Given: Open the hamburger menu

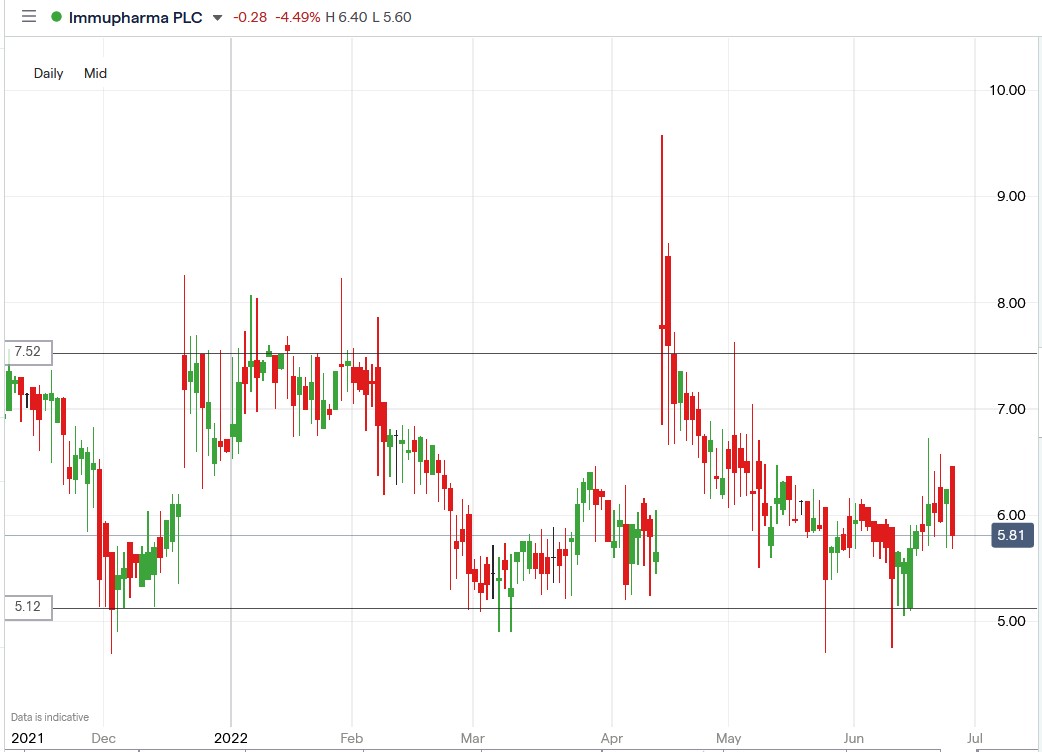Looking at the screenshot, I should click(28, 16).
